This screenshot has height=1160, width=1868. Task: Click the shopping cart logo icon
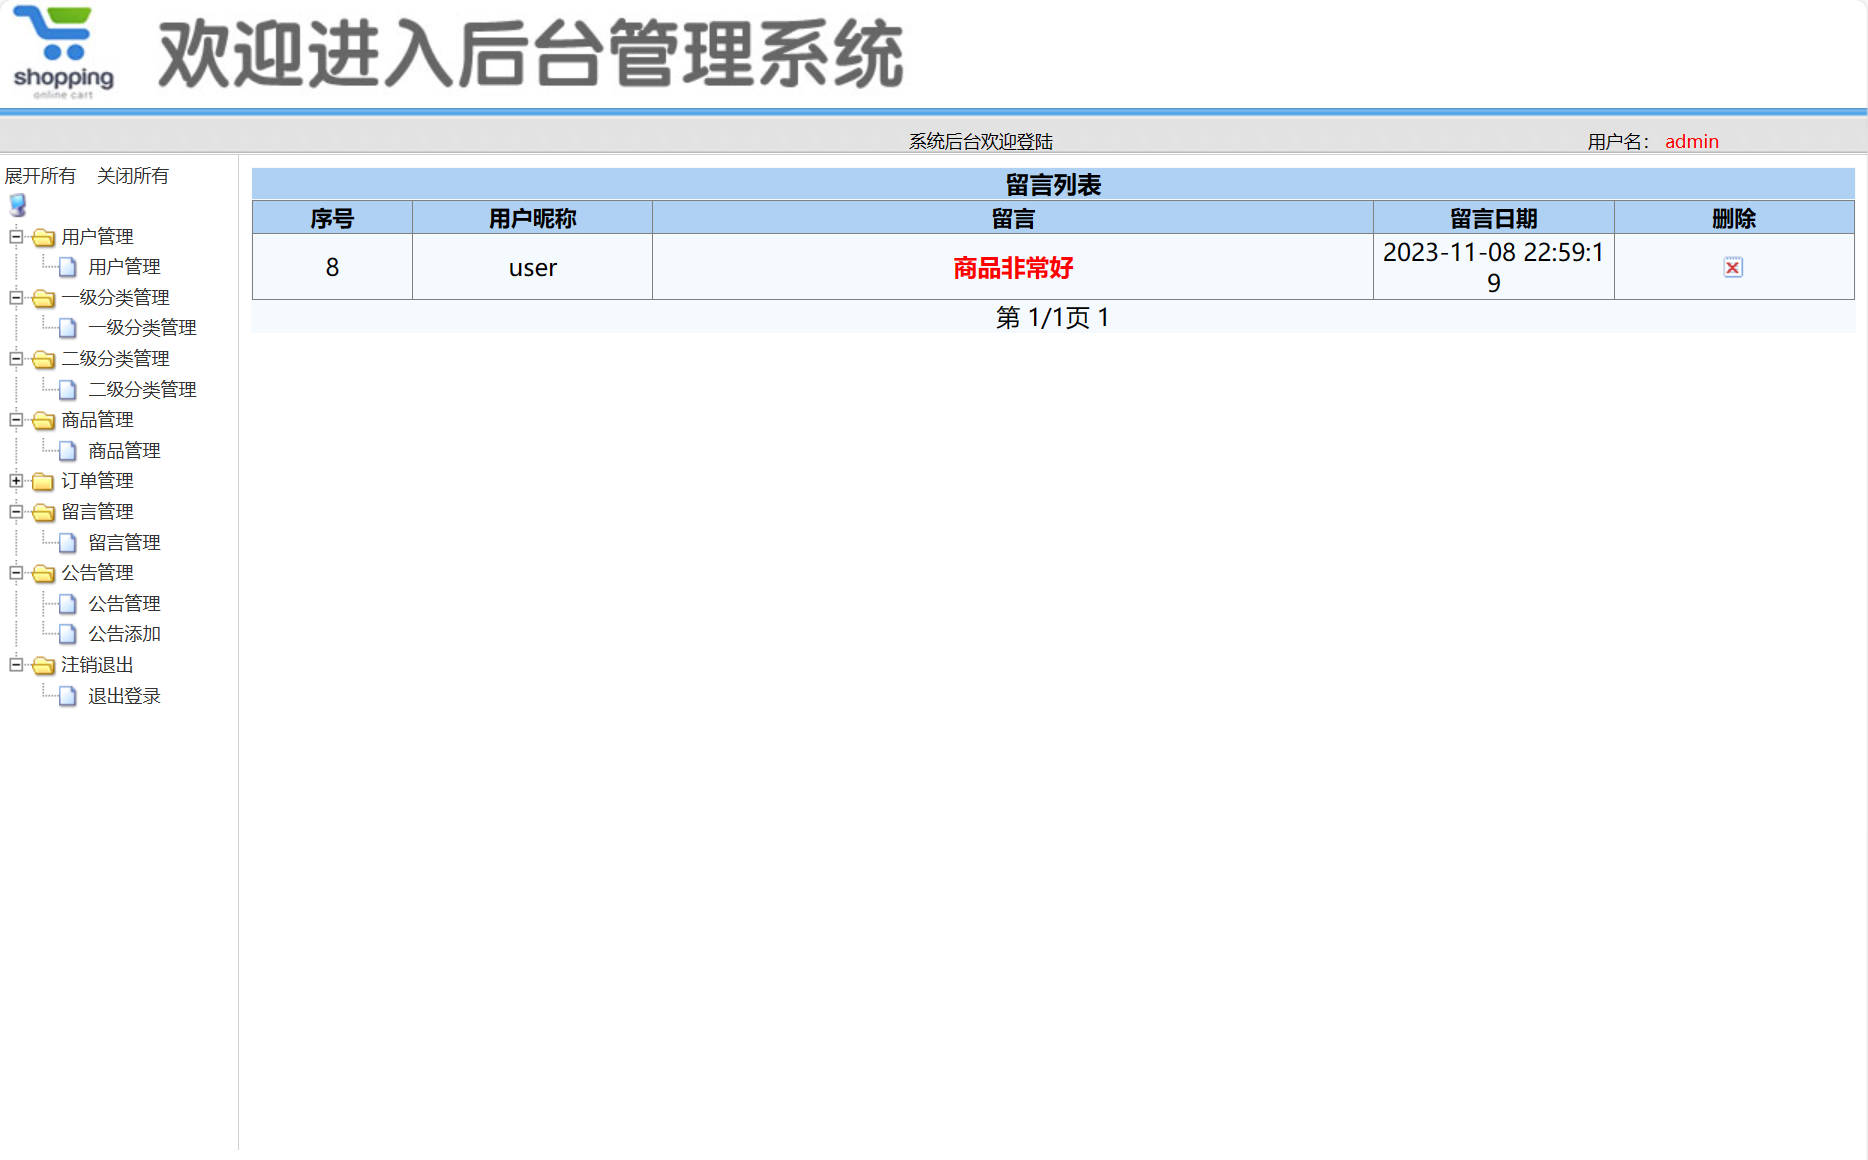tap(60, 50)
